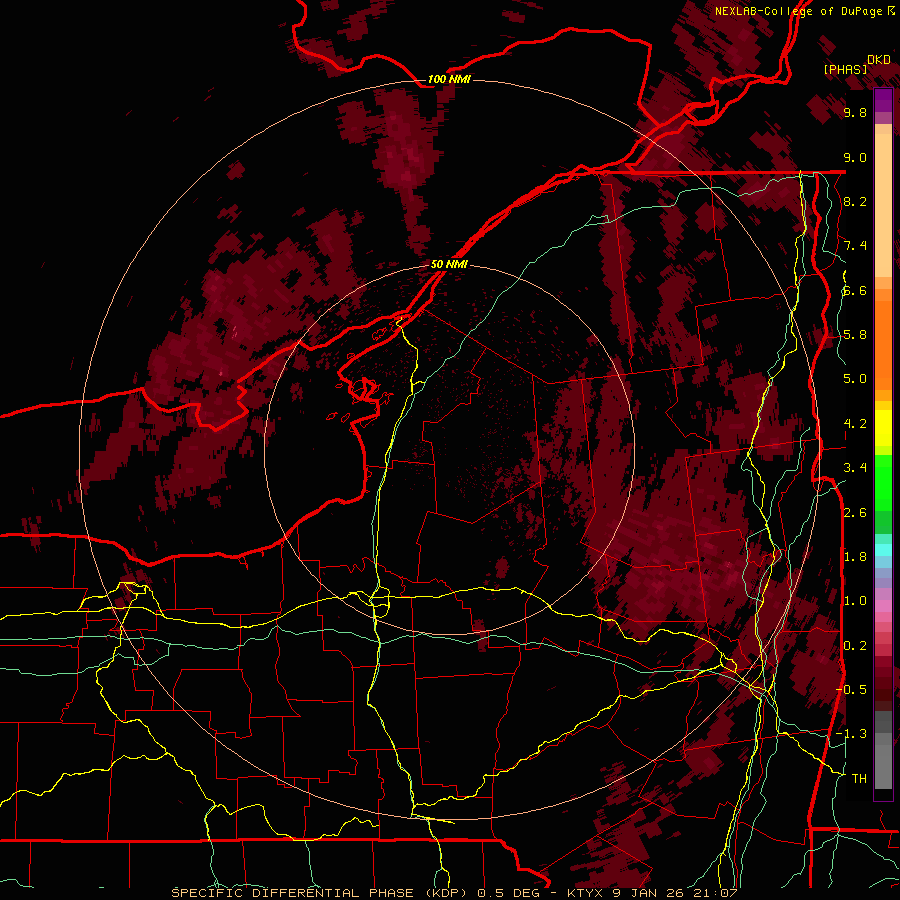
Task: Click the 0.2 value on color scale
Action: click(x=855, y=646)
